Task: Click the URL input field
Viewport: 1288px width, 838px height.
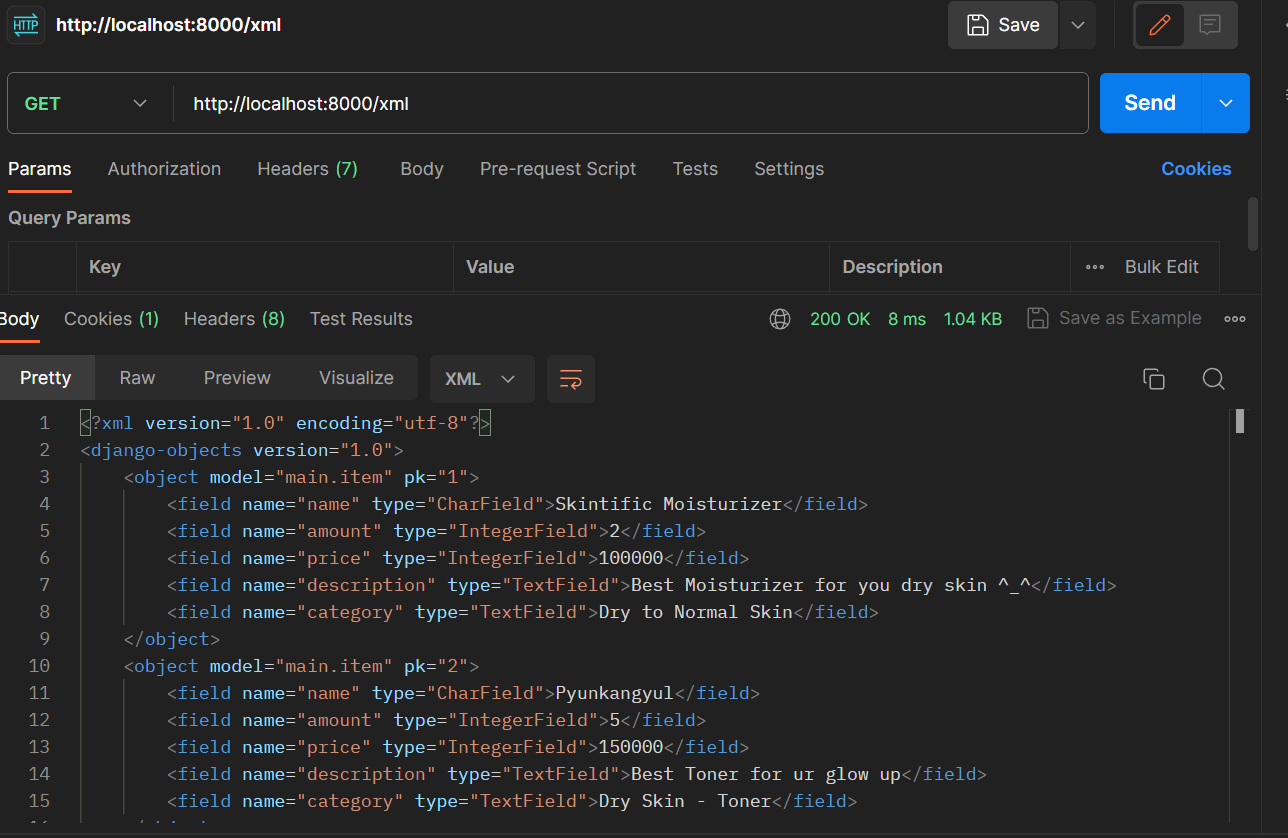Action: coord(600,103)
